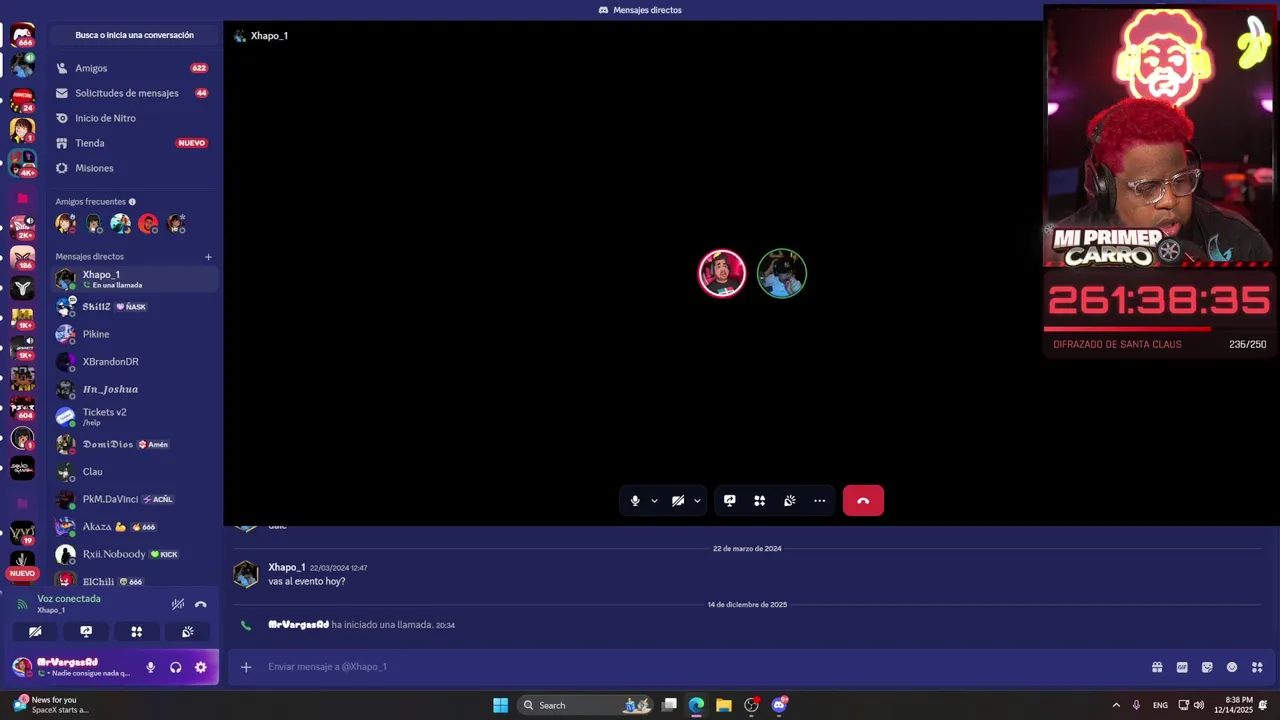Open sticker picker
The image size is (1280, 720).
(x=1207, y=667)
